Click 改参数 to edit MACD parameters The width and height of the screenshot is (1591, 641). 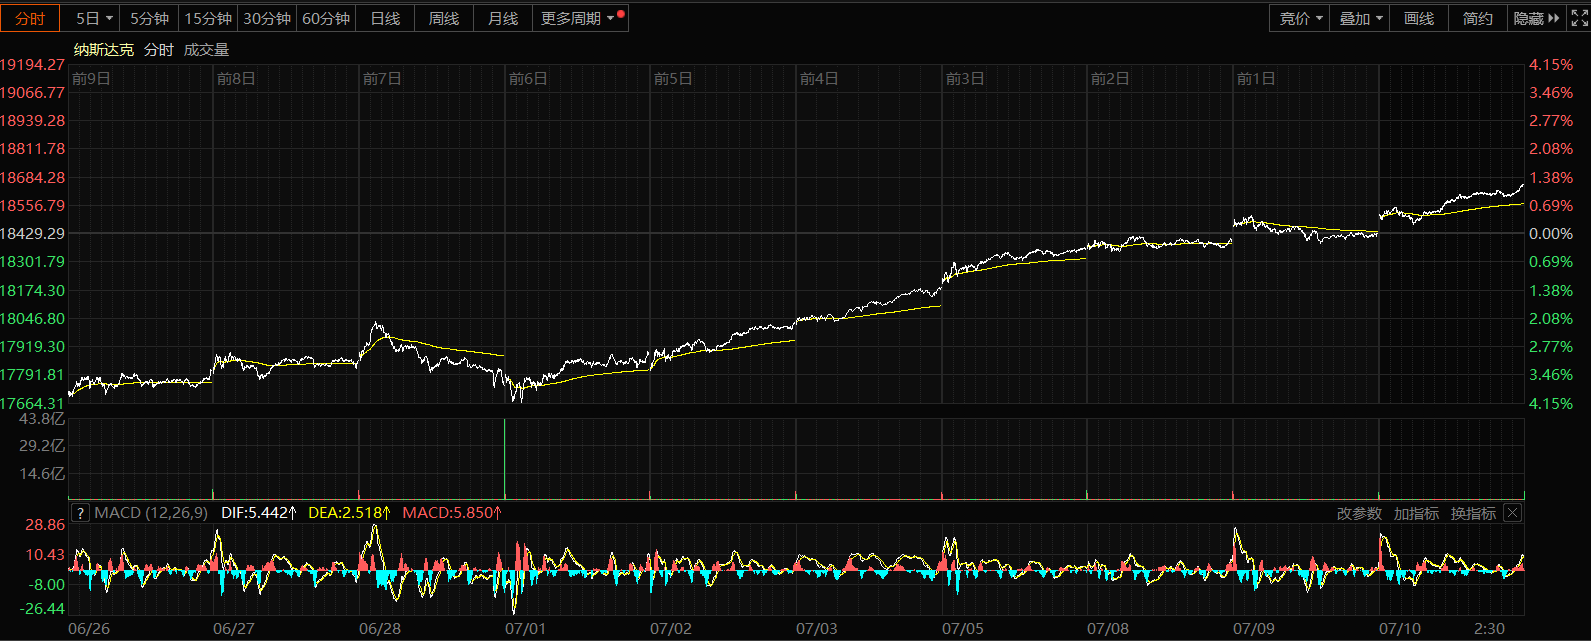[x=1359, y=513]
